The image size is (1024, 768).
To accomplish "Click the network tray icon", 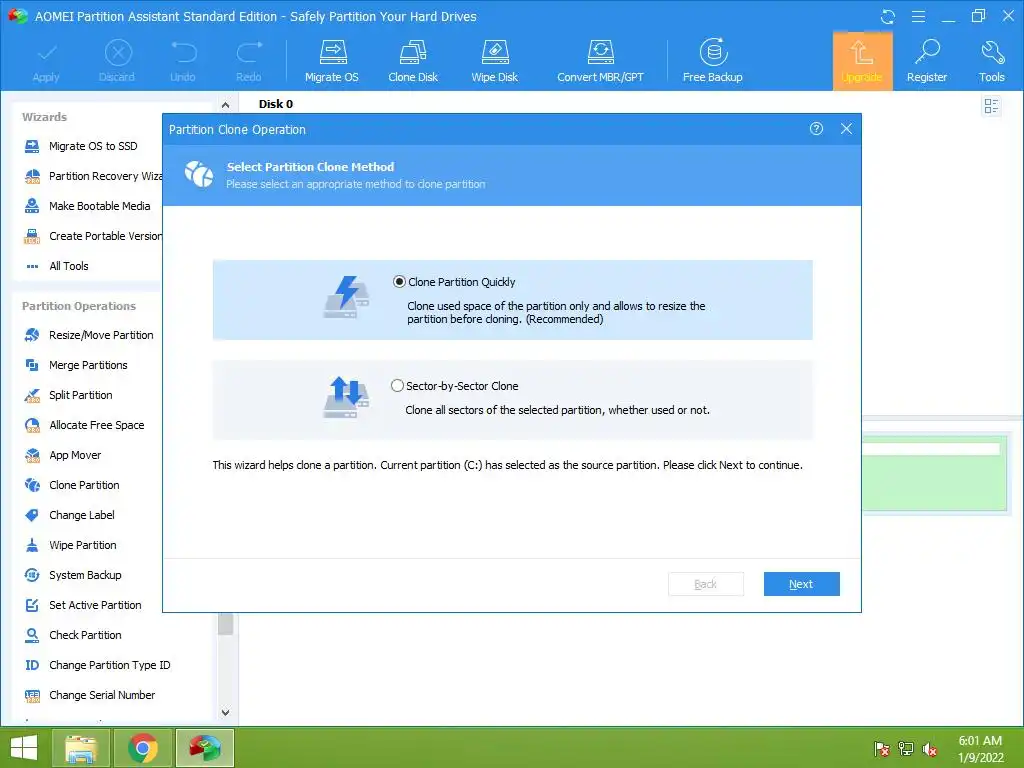I will [x=906, y=749].
